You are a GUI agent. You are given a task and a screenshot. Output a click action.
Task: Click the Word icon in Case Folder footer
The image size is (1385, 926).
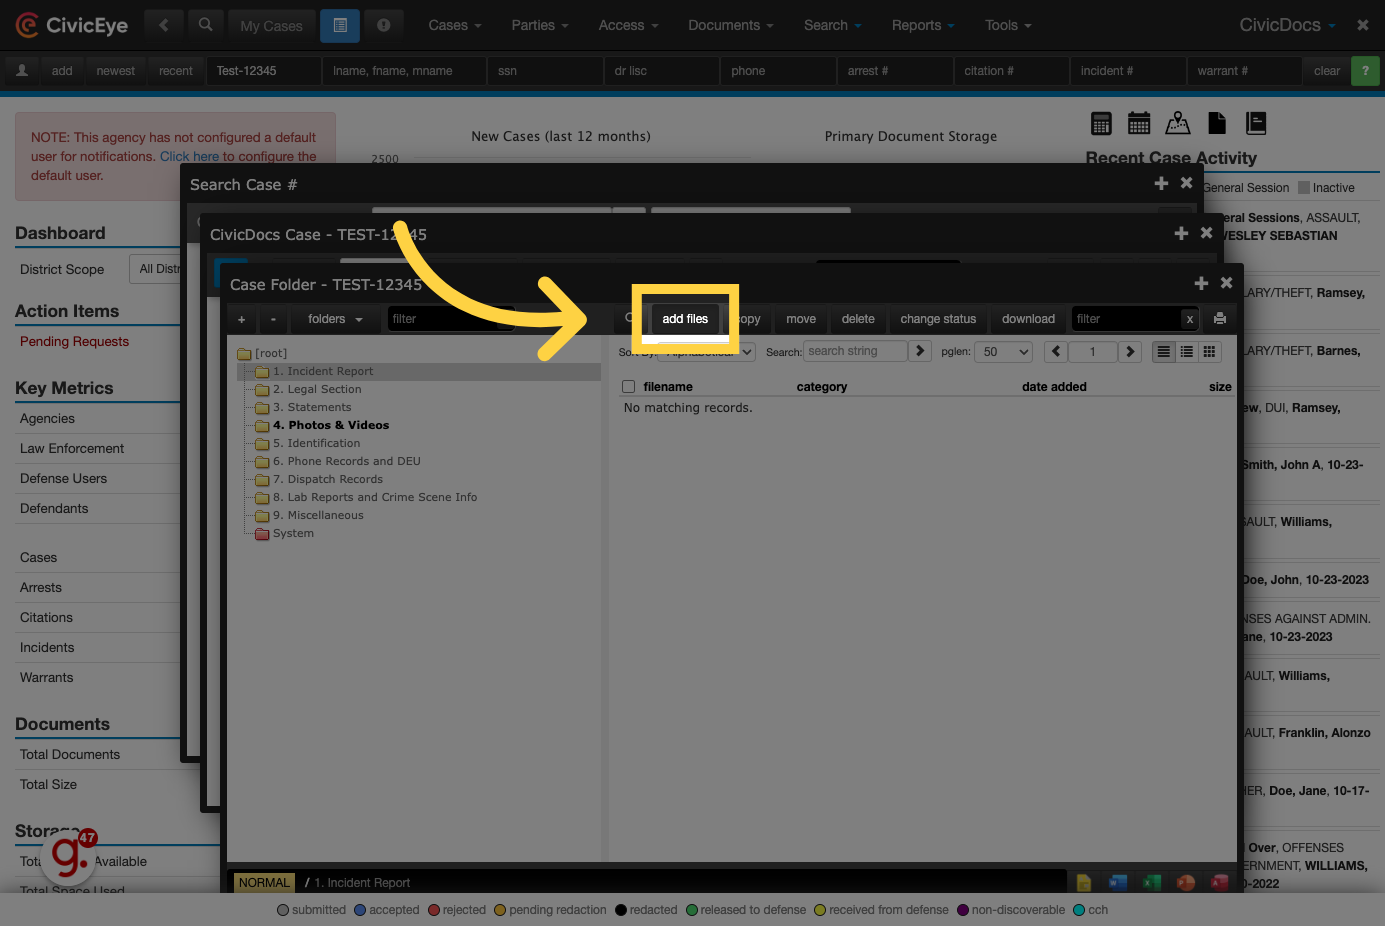[x=1118, y=882]
